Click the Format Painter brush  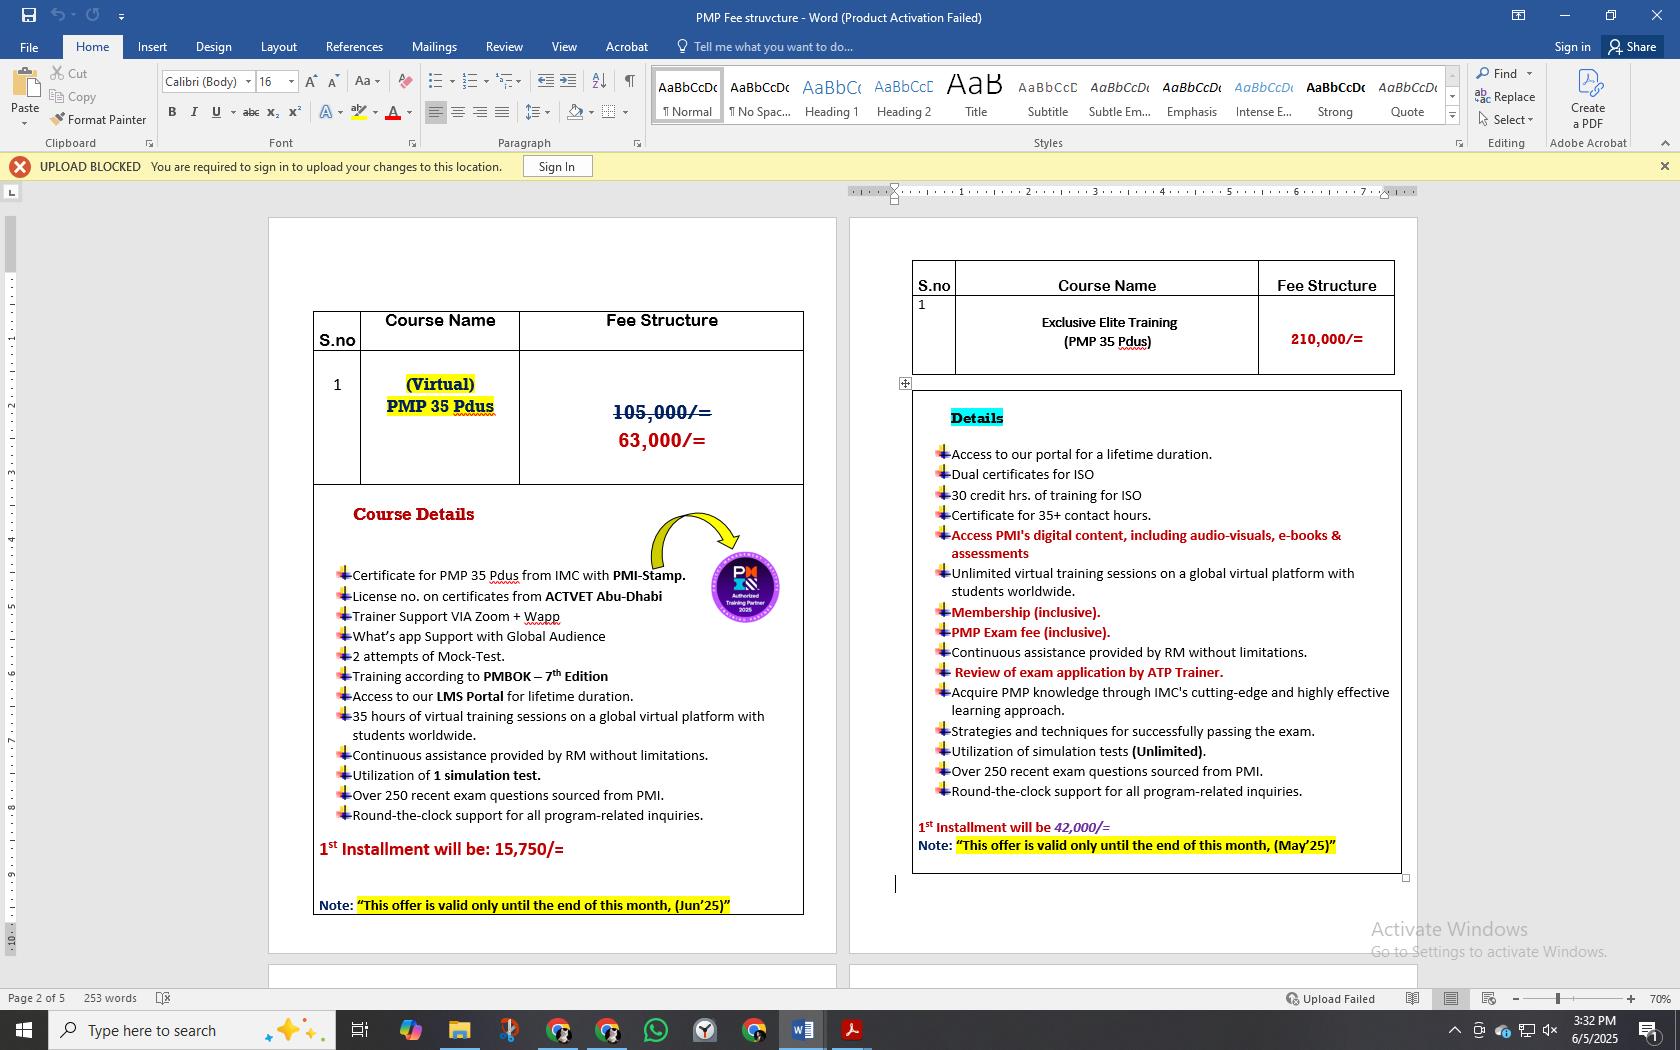coord(98,119)
